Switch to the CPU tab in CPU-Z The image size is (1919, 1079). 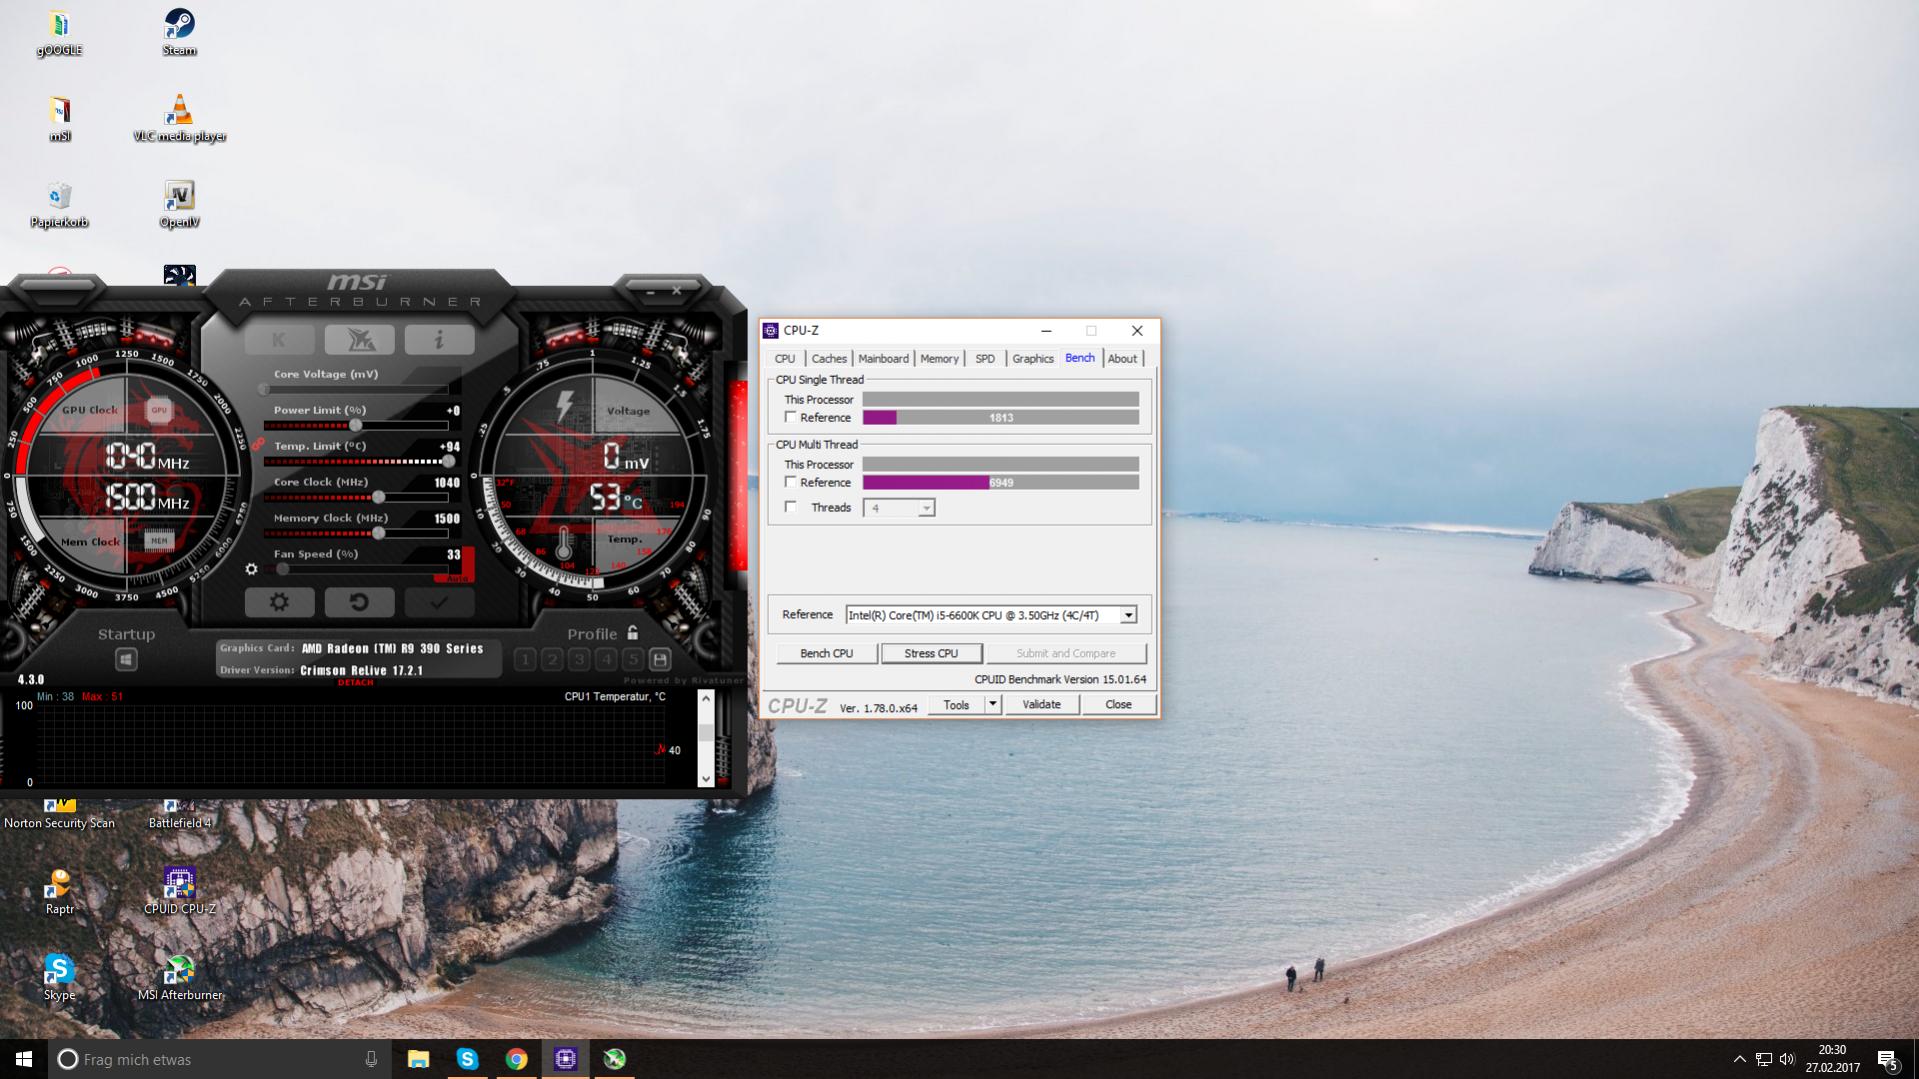click(x=785, y=359)
